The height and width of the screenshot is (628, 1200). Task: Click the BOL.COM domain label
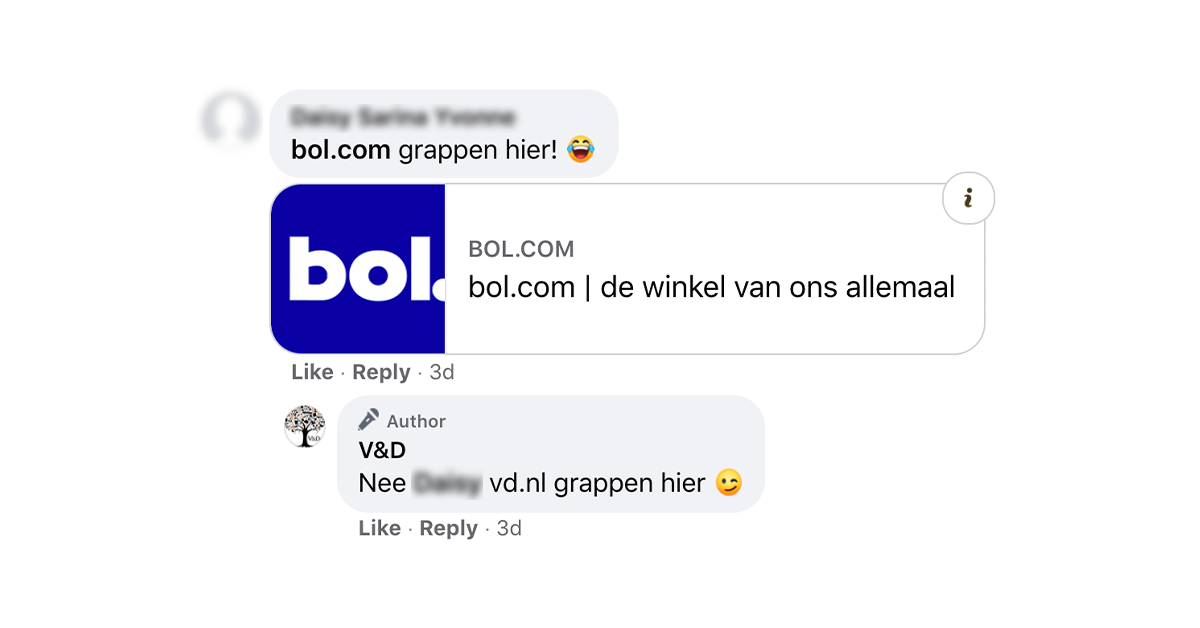point(521,249)
